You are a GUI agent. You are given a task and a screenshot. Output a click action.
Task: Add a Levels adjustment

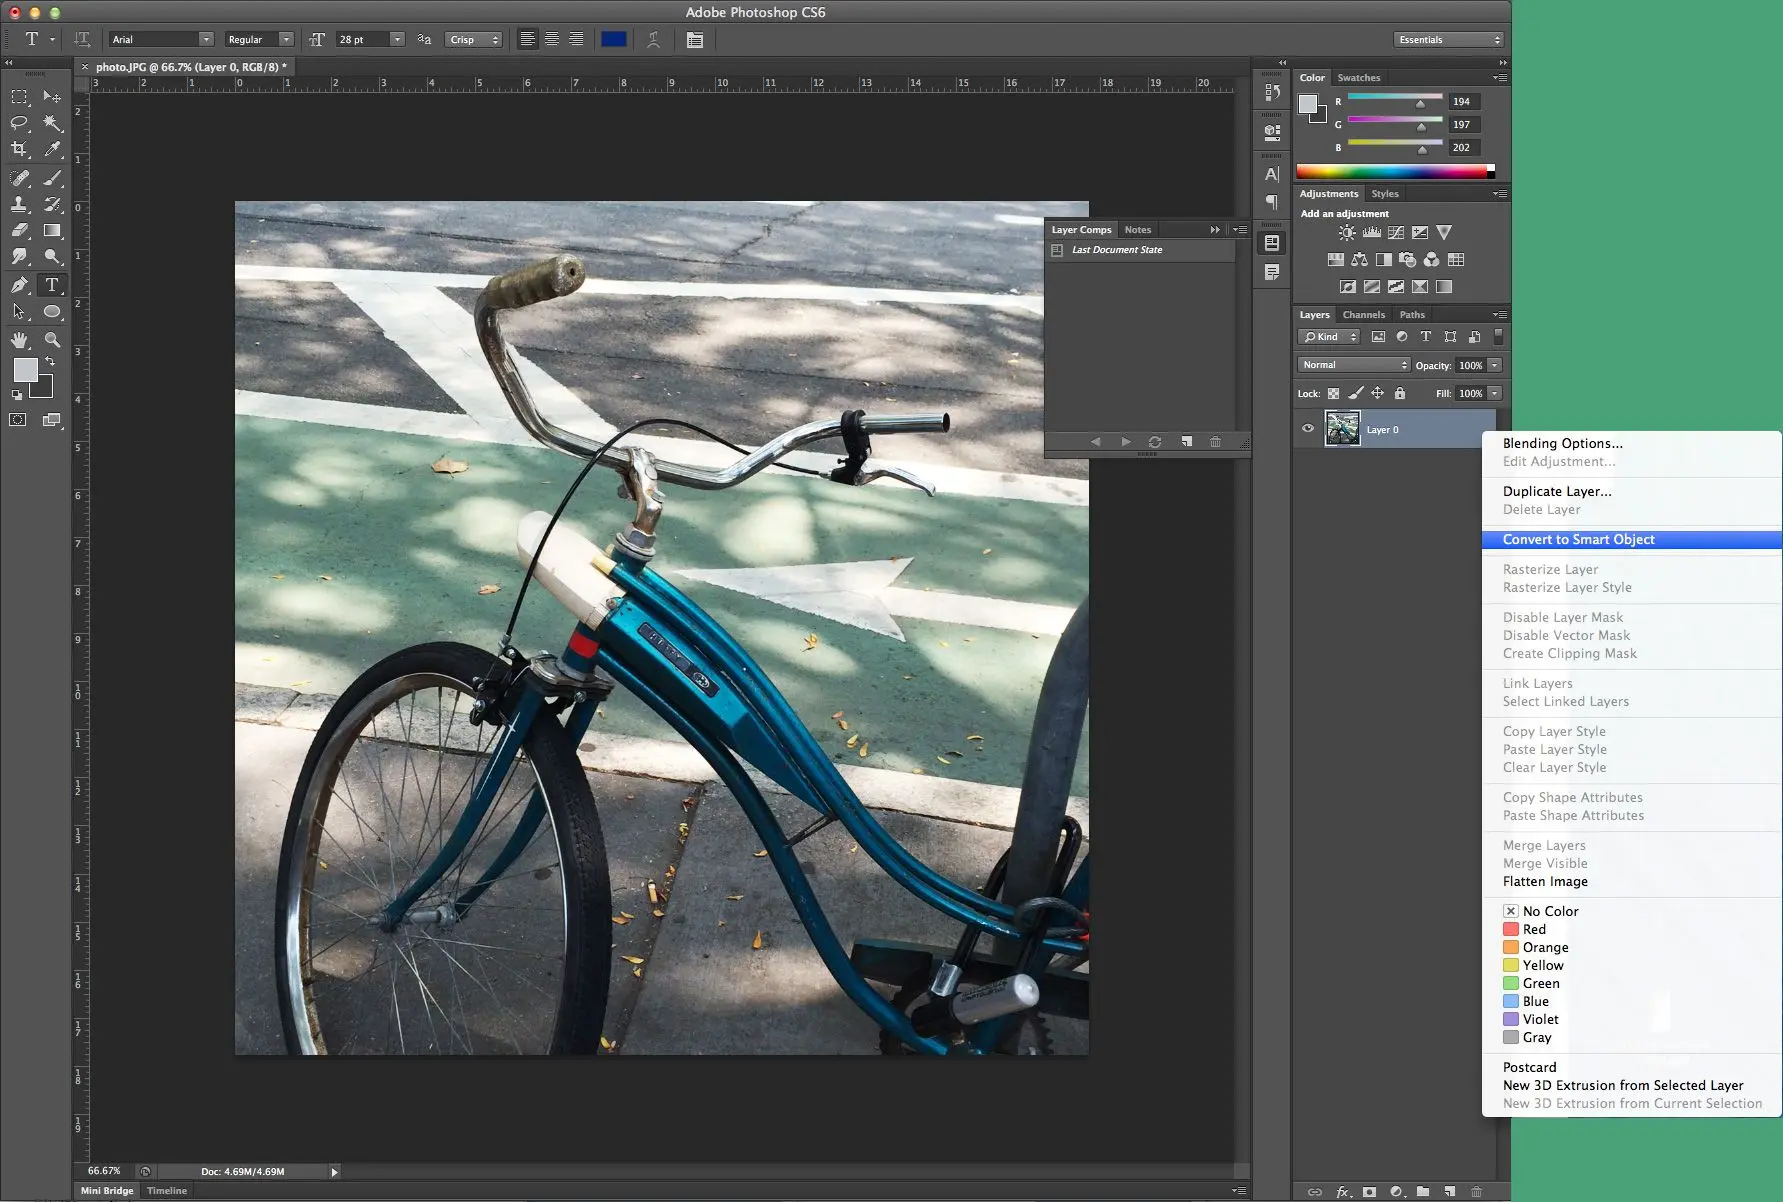pos(1371,232)
